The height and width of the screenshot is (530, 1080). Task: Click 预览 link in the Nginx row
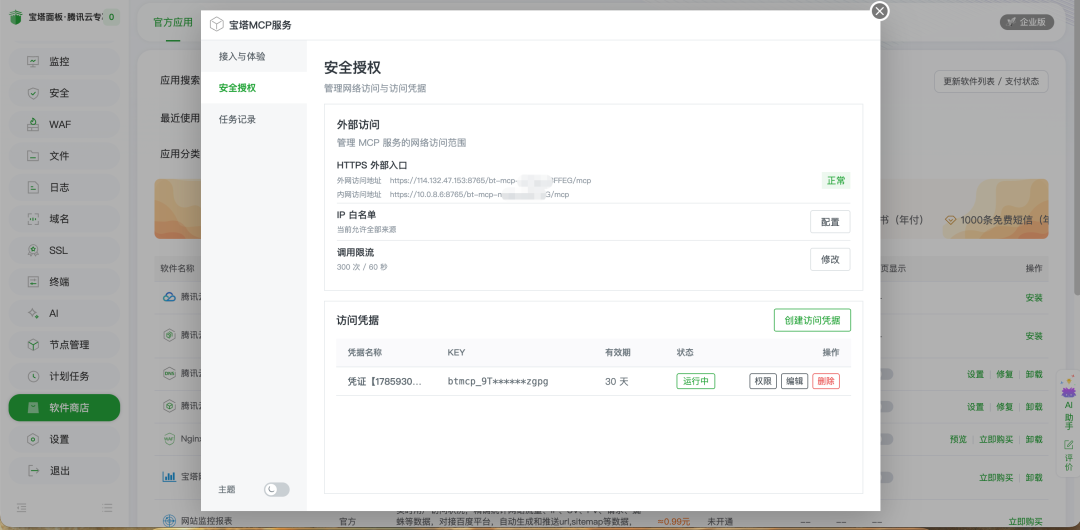(958, 439)
